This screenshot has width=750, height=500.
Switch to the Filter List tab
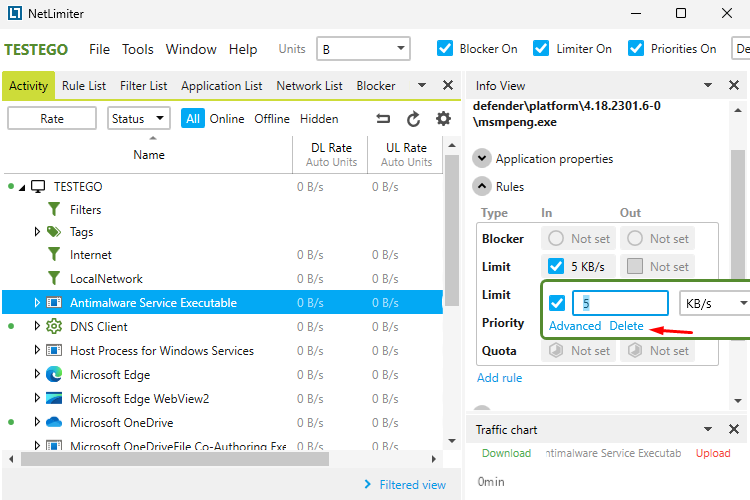143,86
